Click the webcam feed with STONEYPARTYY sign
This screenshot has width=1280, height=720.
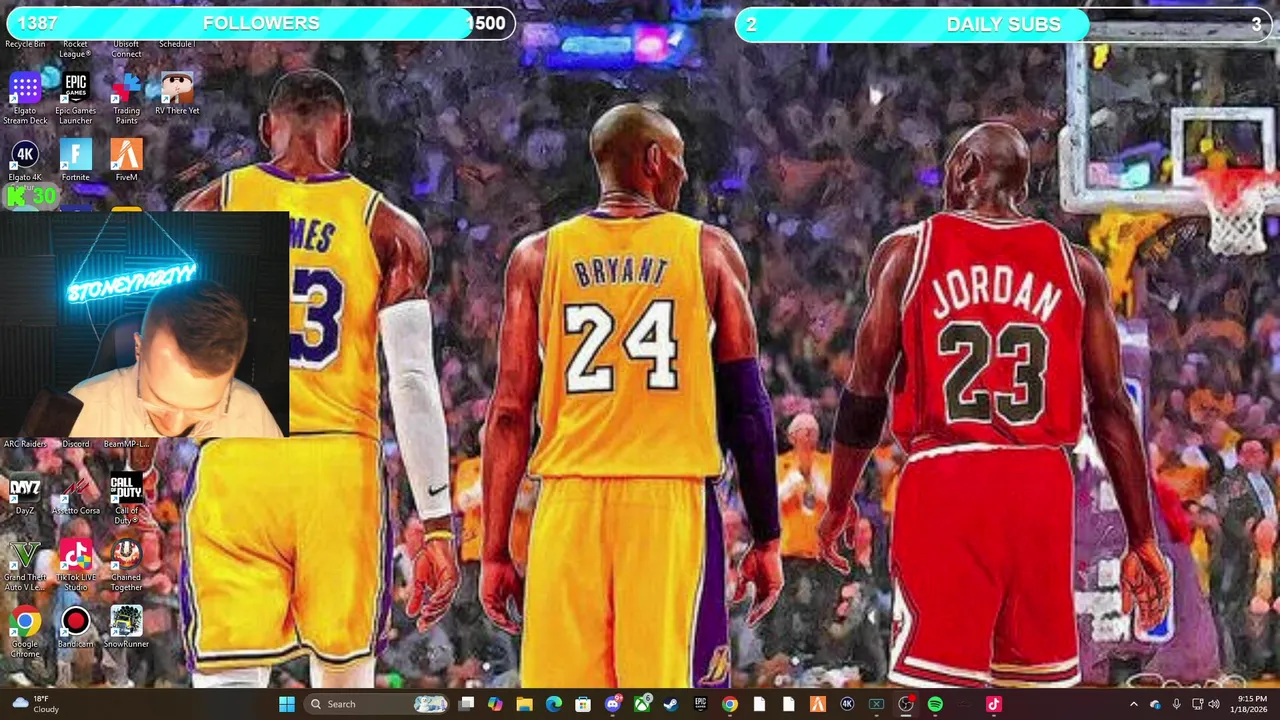(145, 324)
